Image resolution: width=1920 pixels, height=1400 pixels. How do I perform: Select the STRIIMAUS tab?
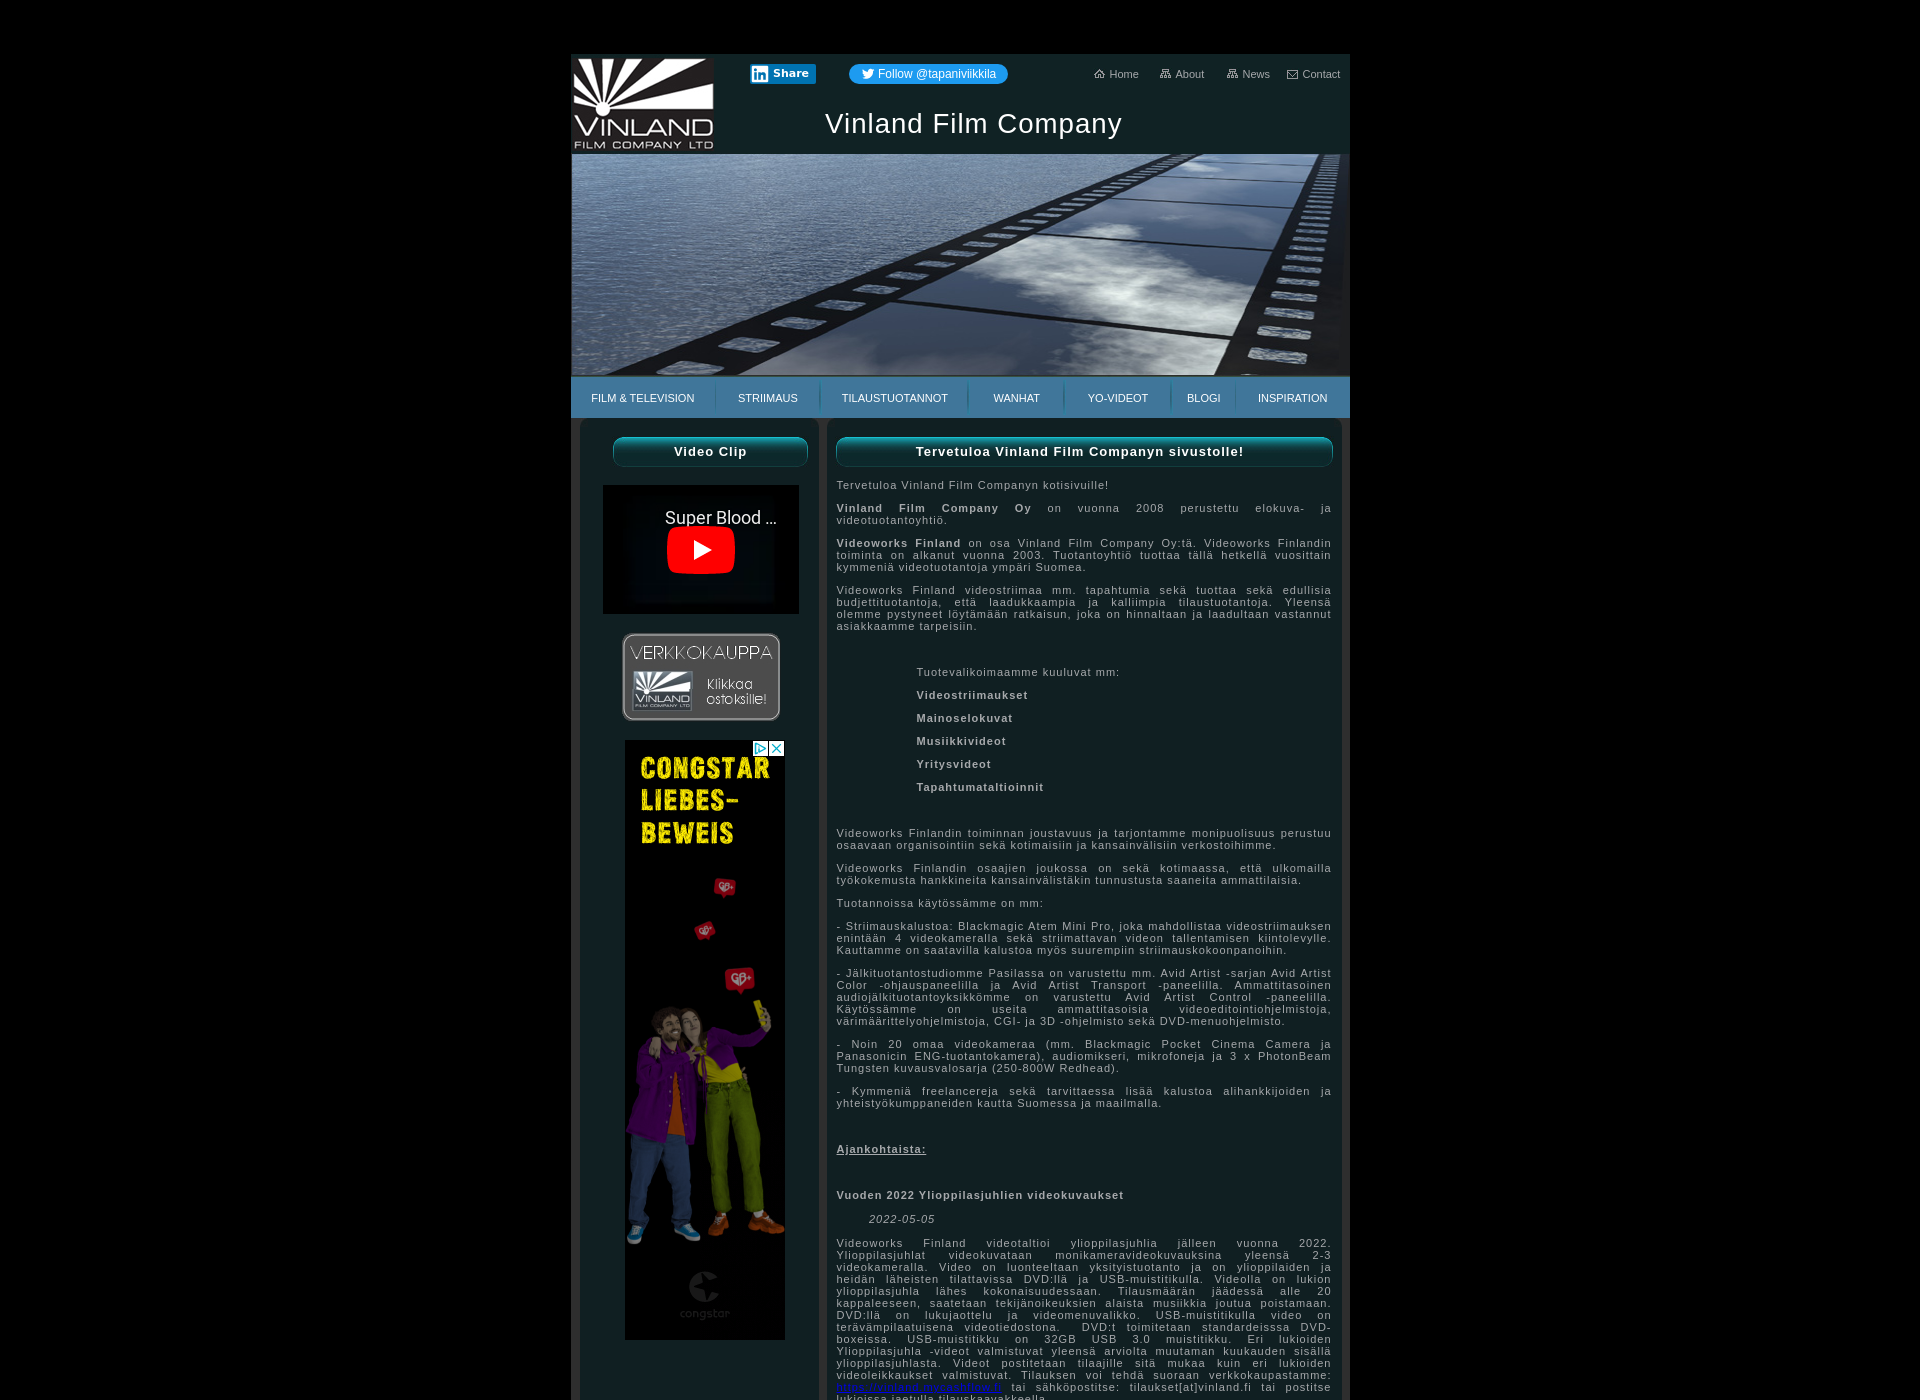tap(769, 397)
